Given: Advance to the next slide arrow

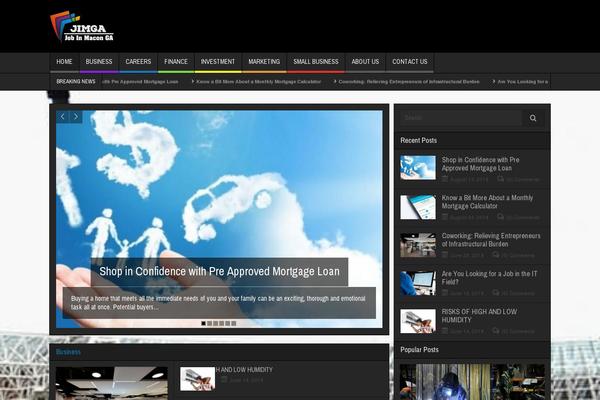Looking at the screenshot, I should pos(76,116).
